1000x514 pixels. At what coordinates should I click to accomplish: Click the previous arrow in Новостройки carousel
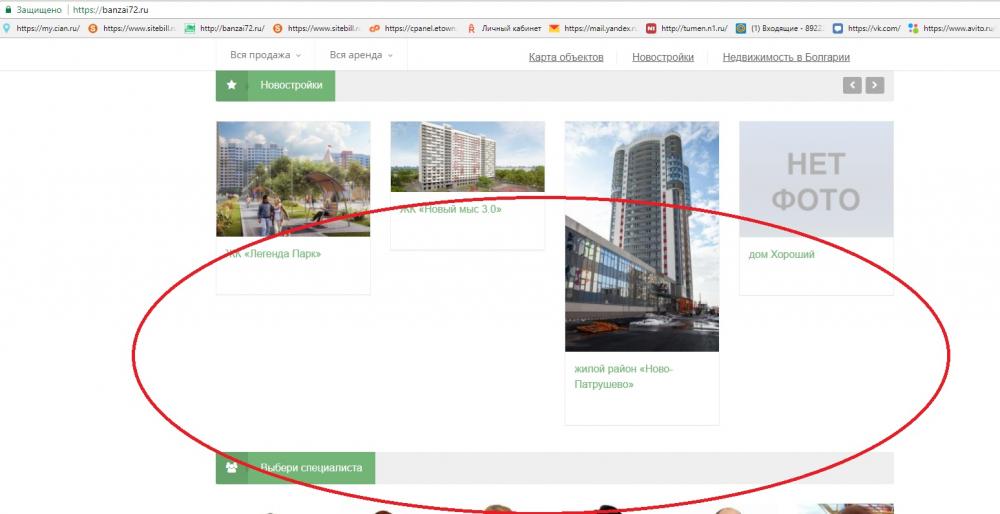852,85
